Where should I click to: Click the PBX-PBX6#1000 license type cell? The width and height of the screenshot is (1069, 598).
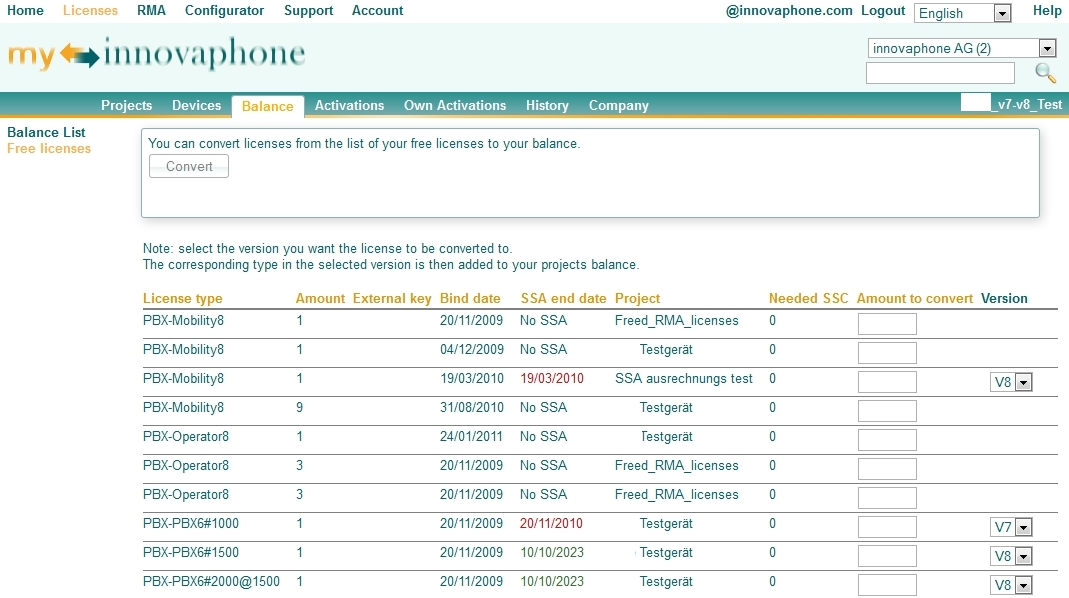(191, 524)
